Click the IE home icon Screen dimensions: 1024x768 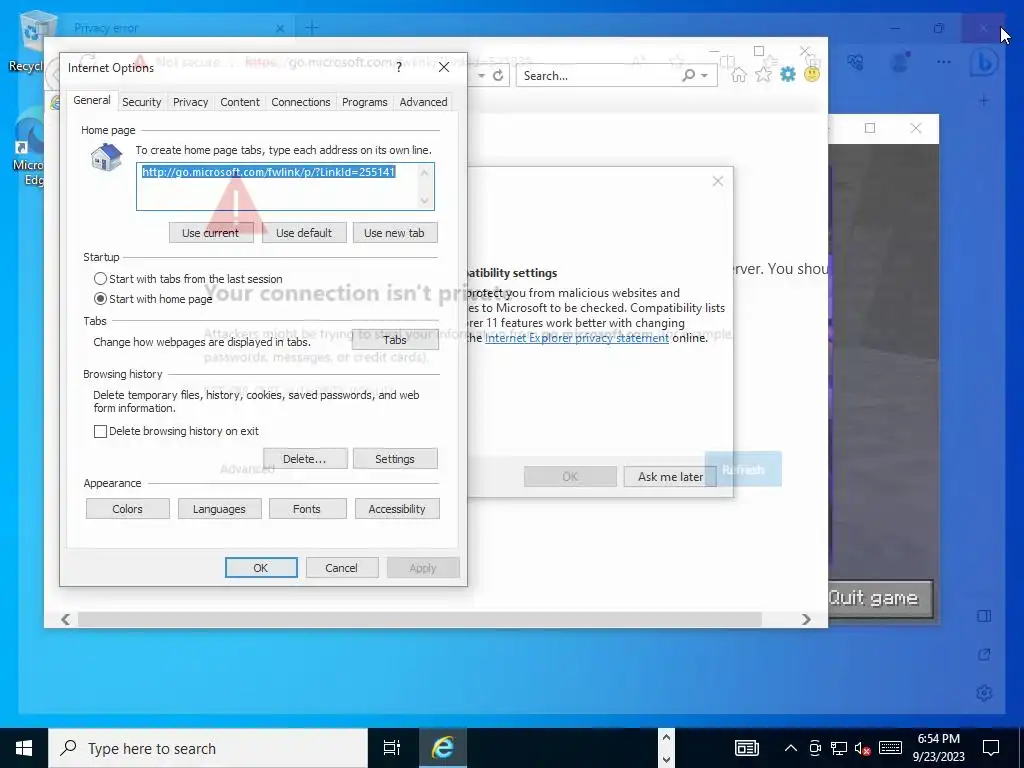point(739,74)
